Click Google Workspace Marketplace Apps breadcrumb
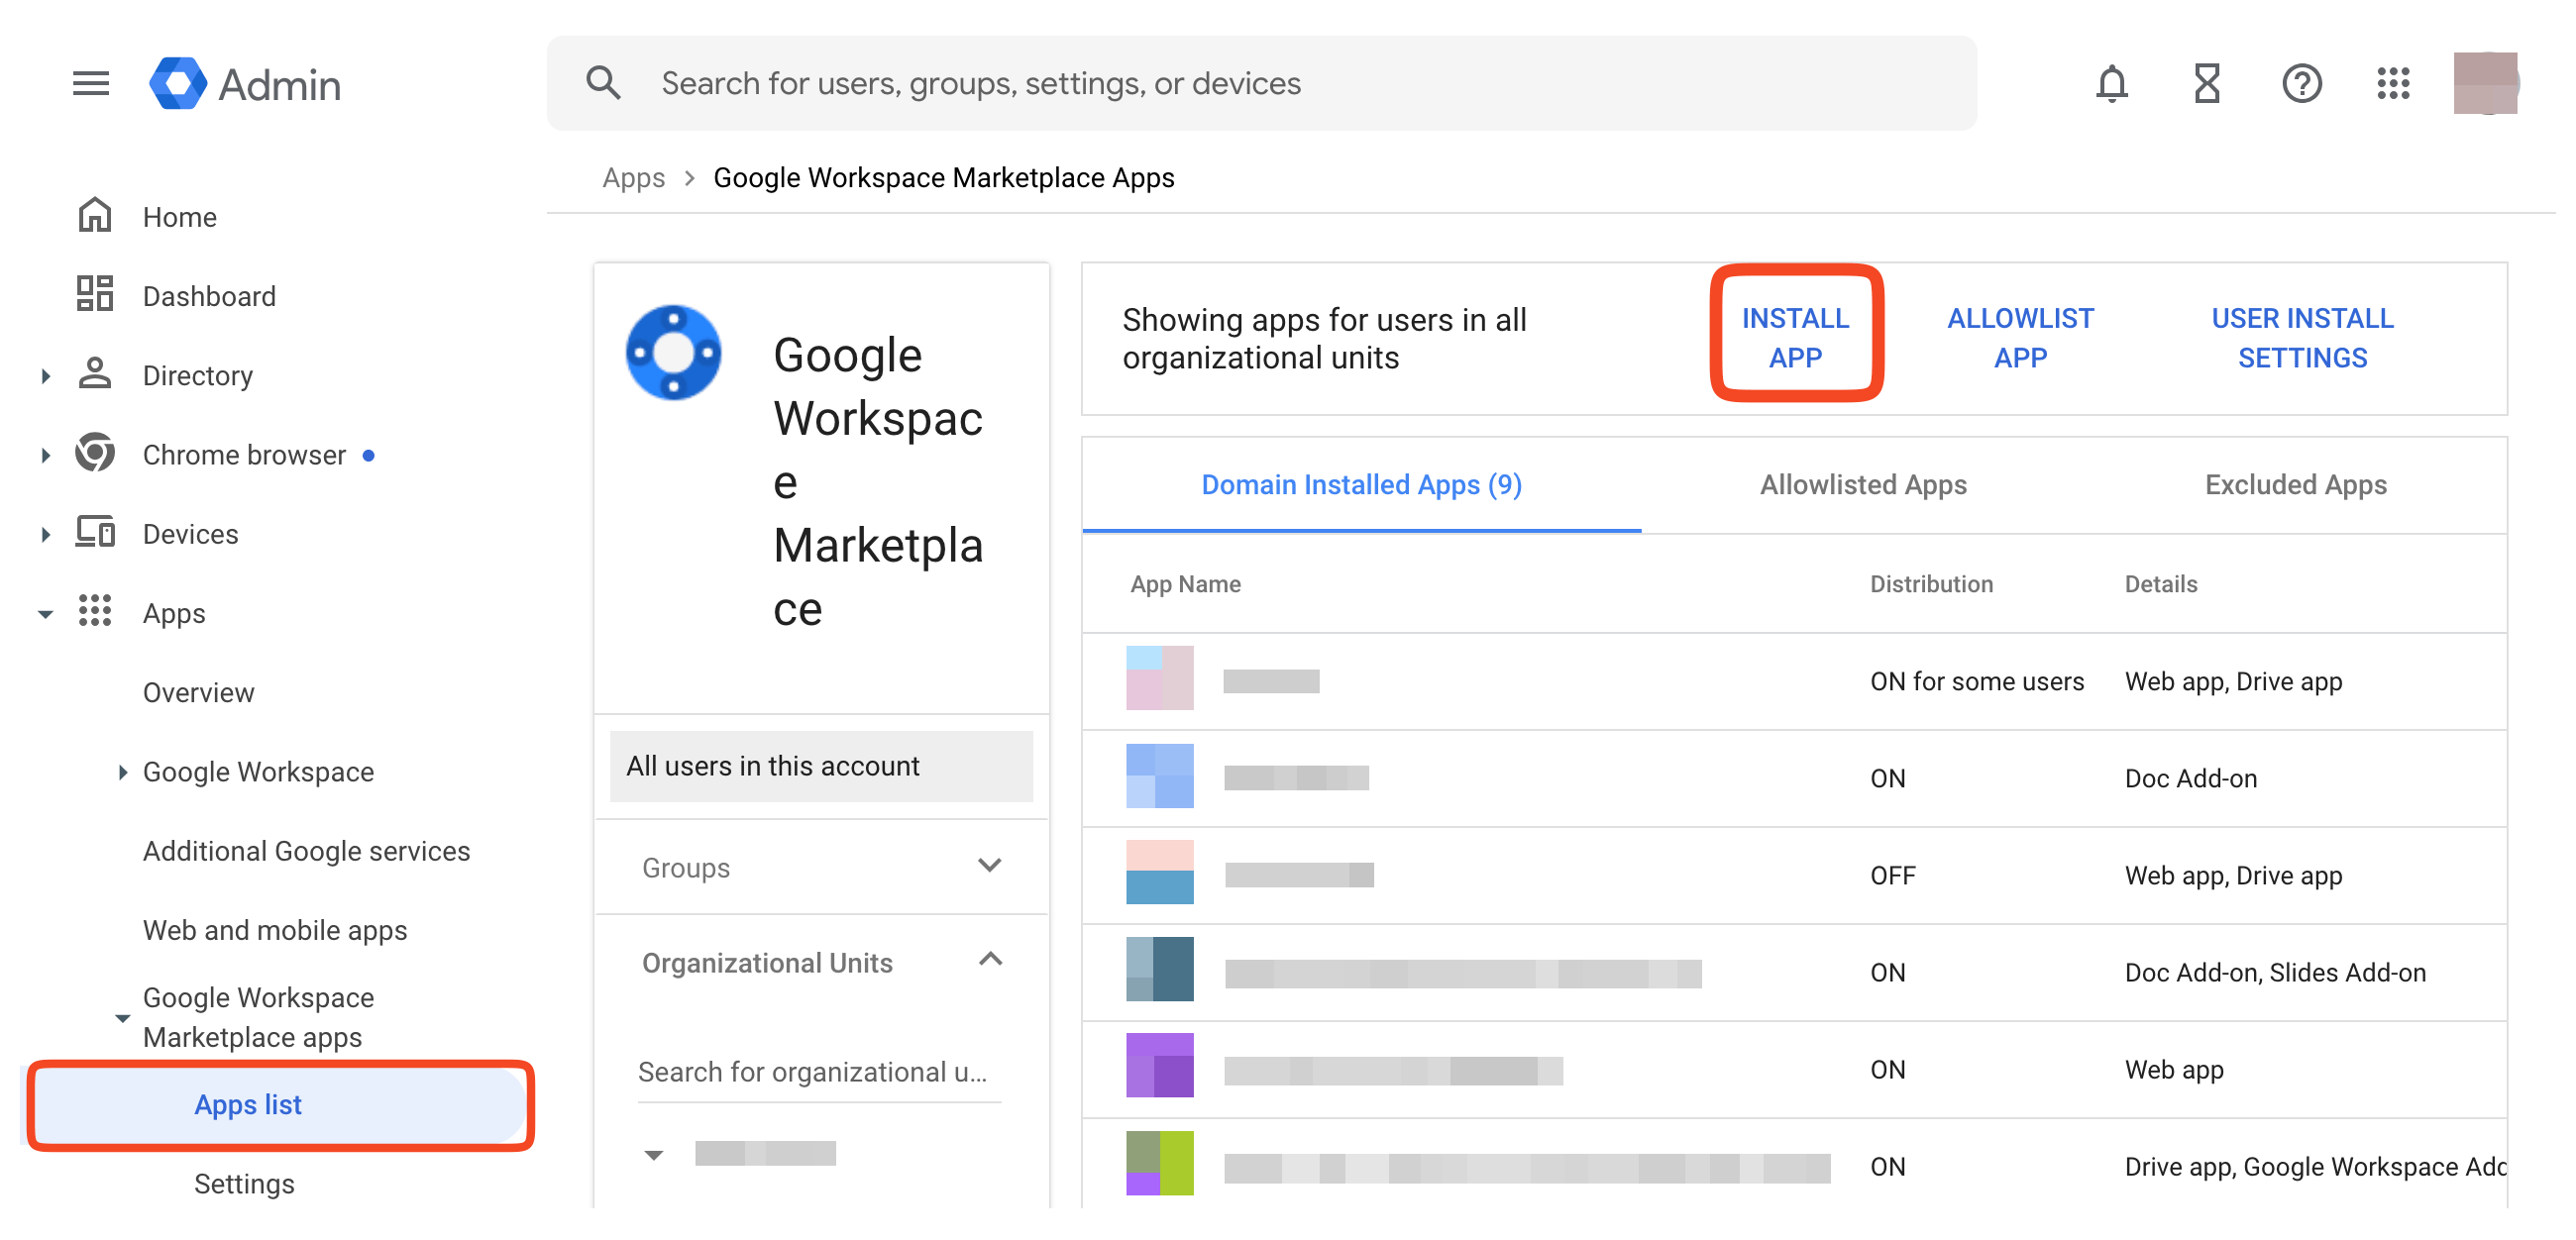This screenshot has width=2576, height=1240. (943, 177)
